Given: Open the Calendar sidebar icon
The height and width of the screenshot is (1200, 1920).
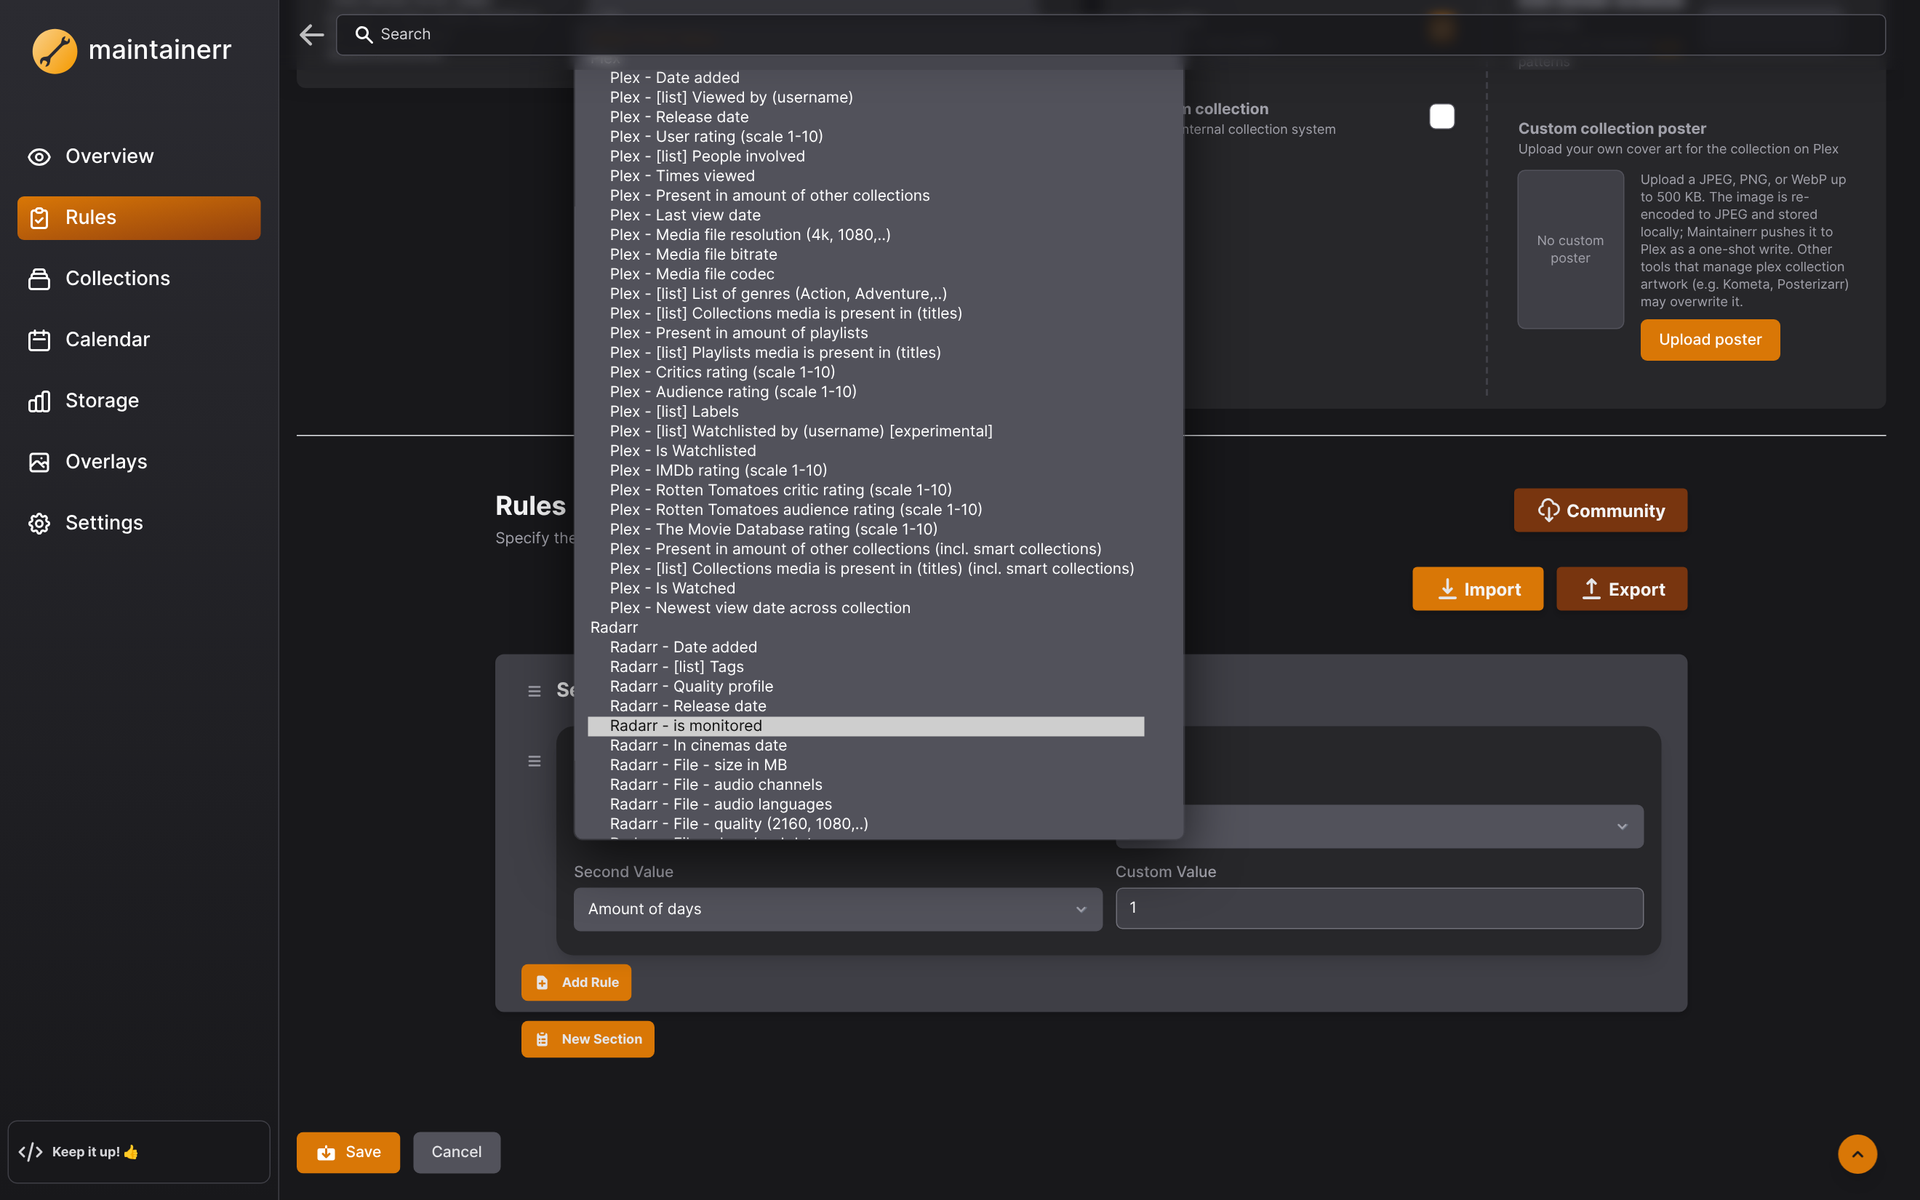Looking at the screenshot, I should 39,340.
